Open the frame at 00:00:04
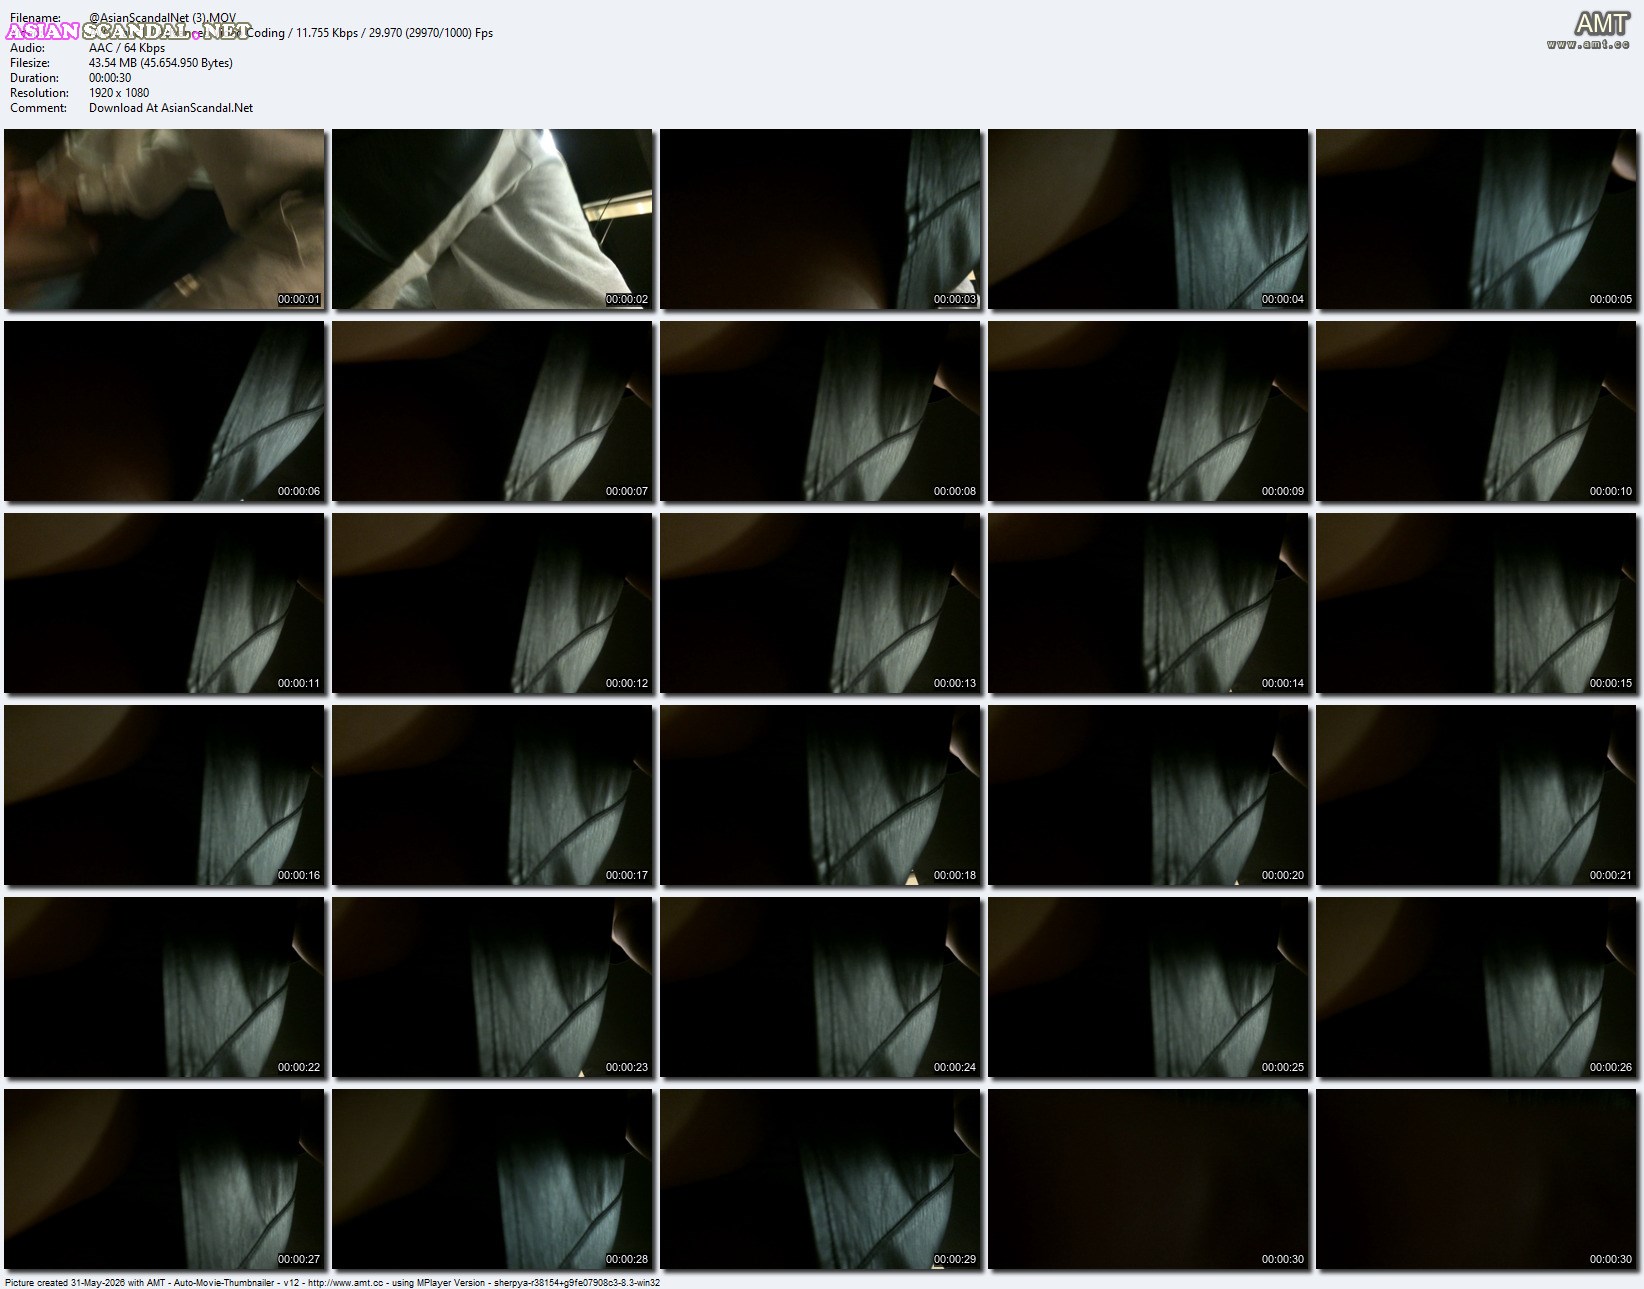 click(x=1148, y=219)
